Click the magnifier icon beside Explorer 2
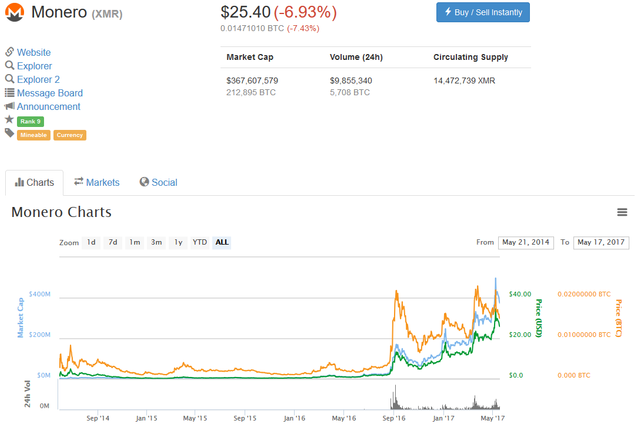Screen dimensions: 640x429 [9, 79]
